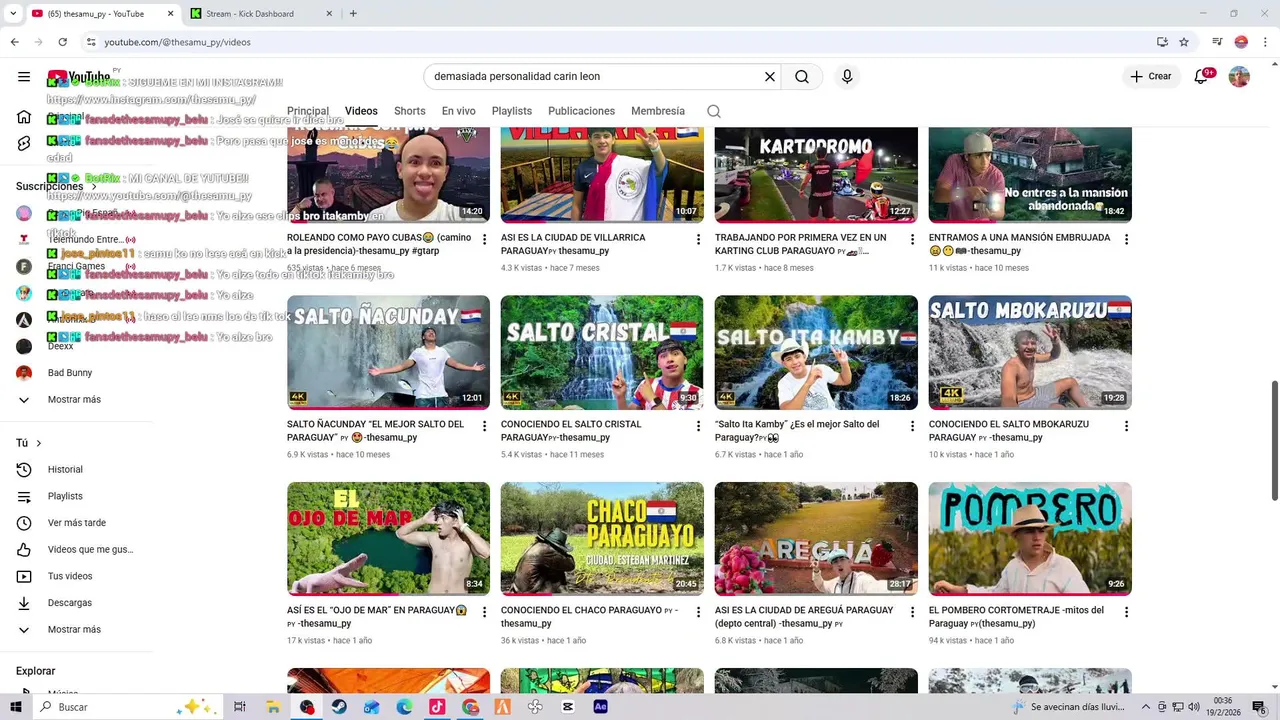Show hidden system tray icons
This screenshot has width=1280, height=720.
(1146, 707)
